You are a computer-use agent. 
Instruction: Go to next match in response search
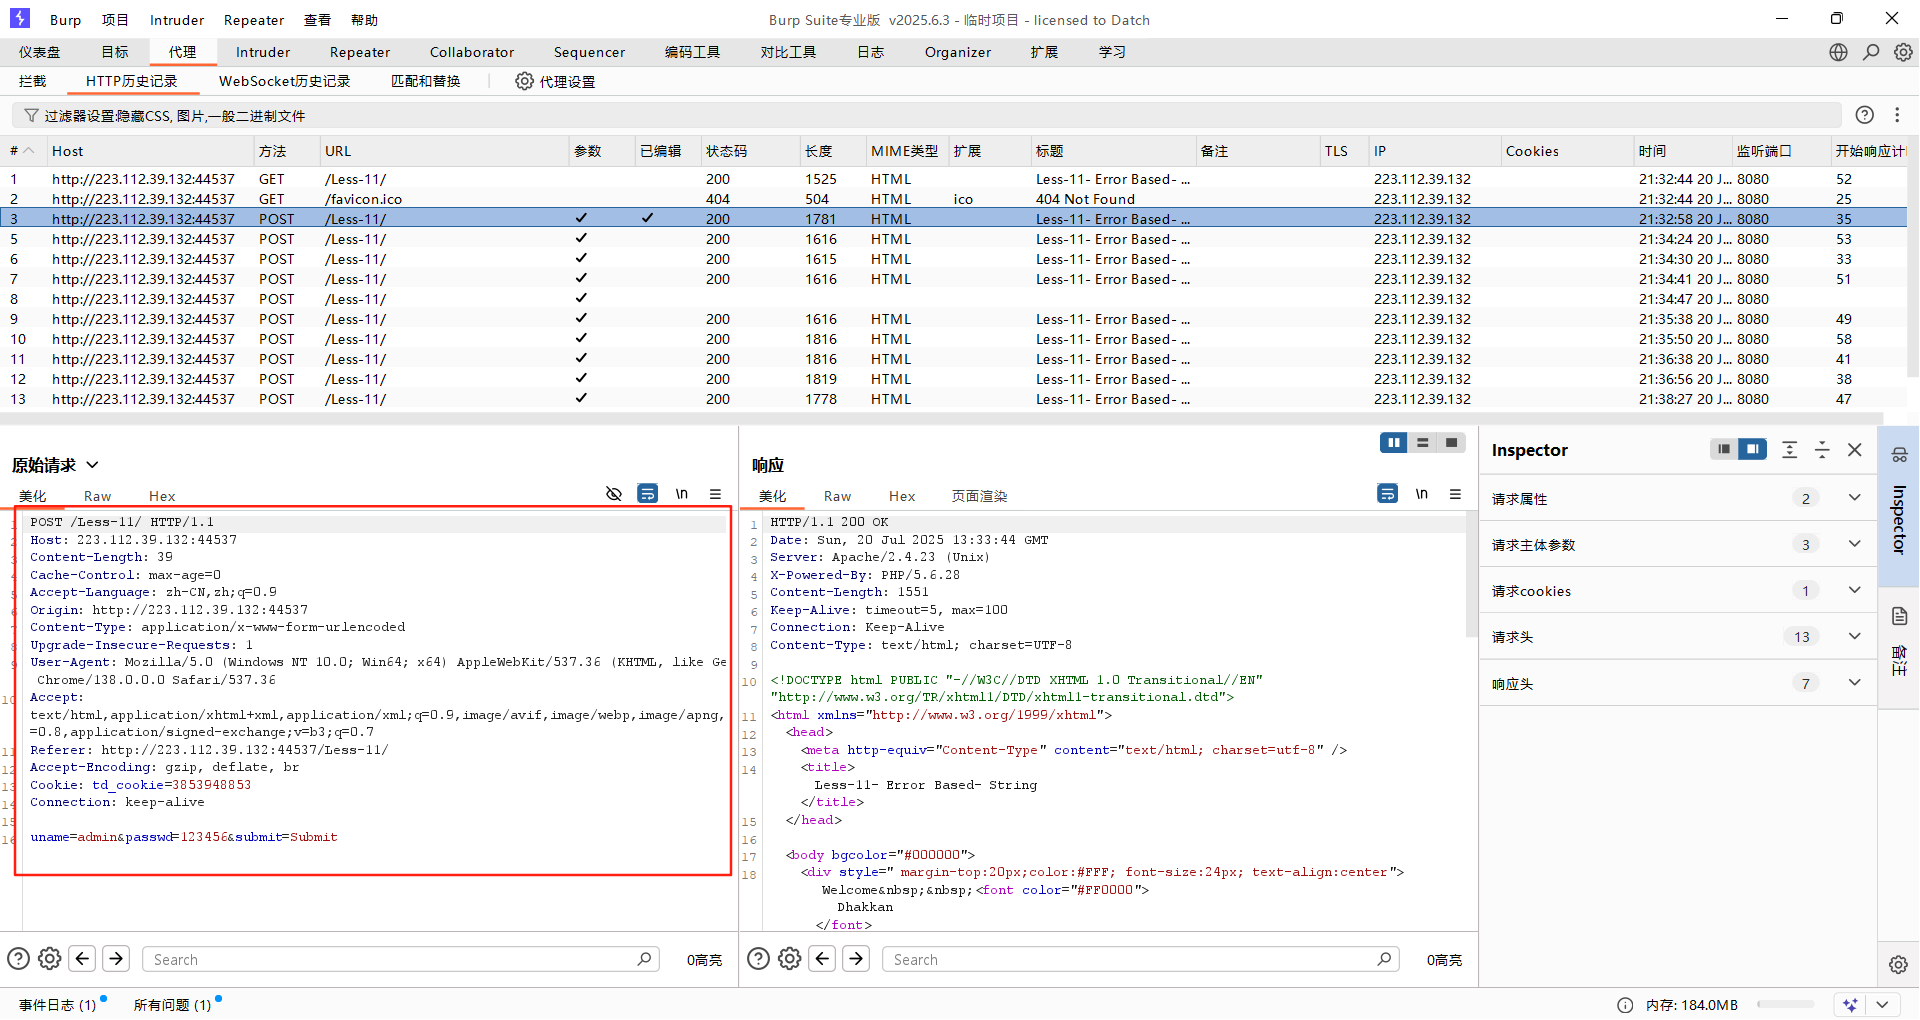856,959
